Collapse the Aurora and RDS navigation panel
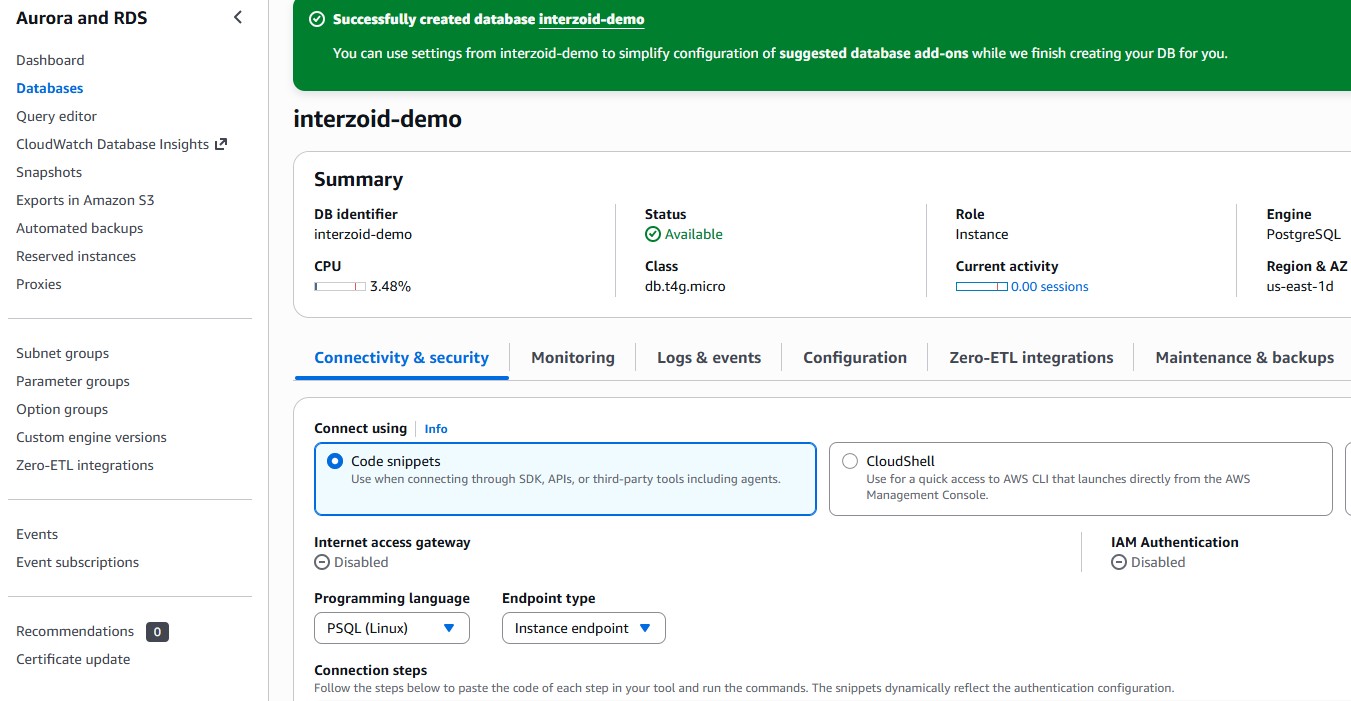 coord(238,17)
